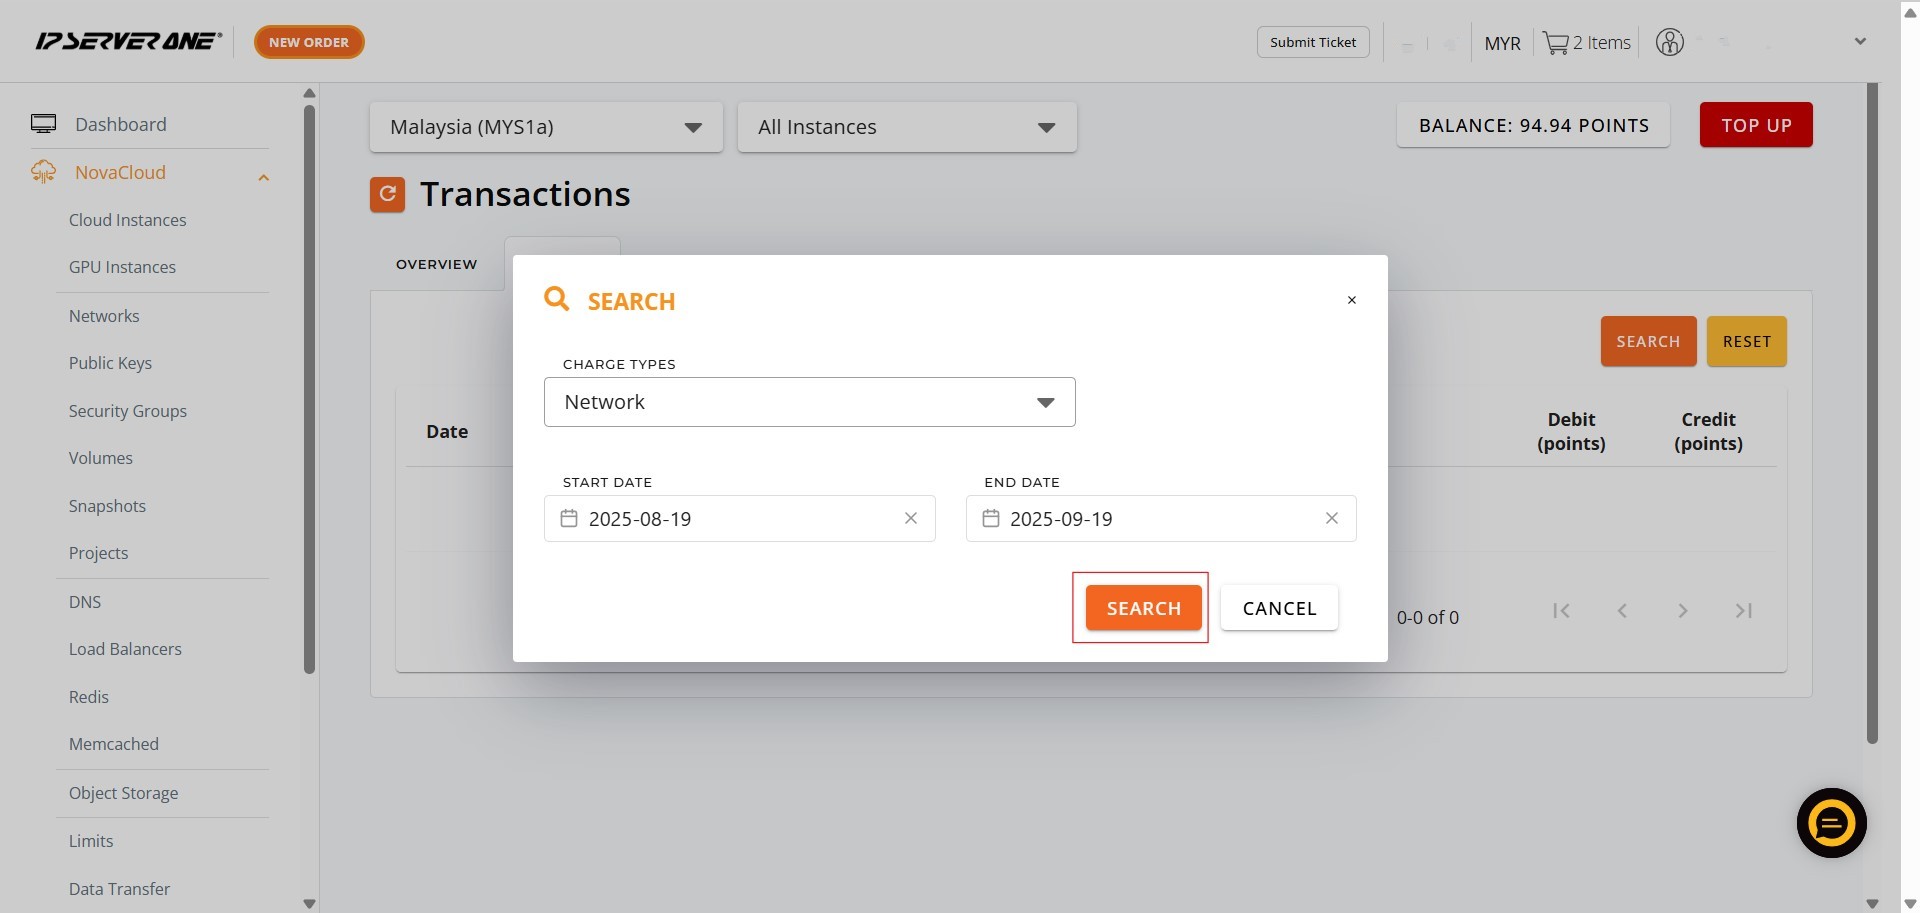Open the shopping cart with 2 items
This screenshot has height=913, width=1920.
pyautogui.click(x=1586, y=43)
